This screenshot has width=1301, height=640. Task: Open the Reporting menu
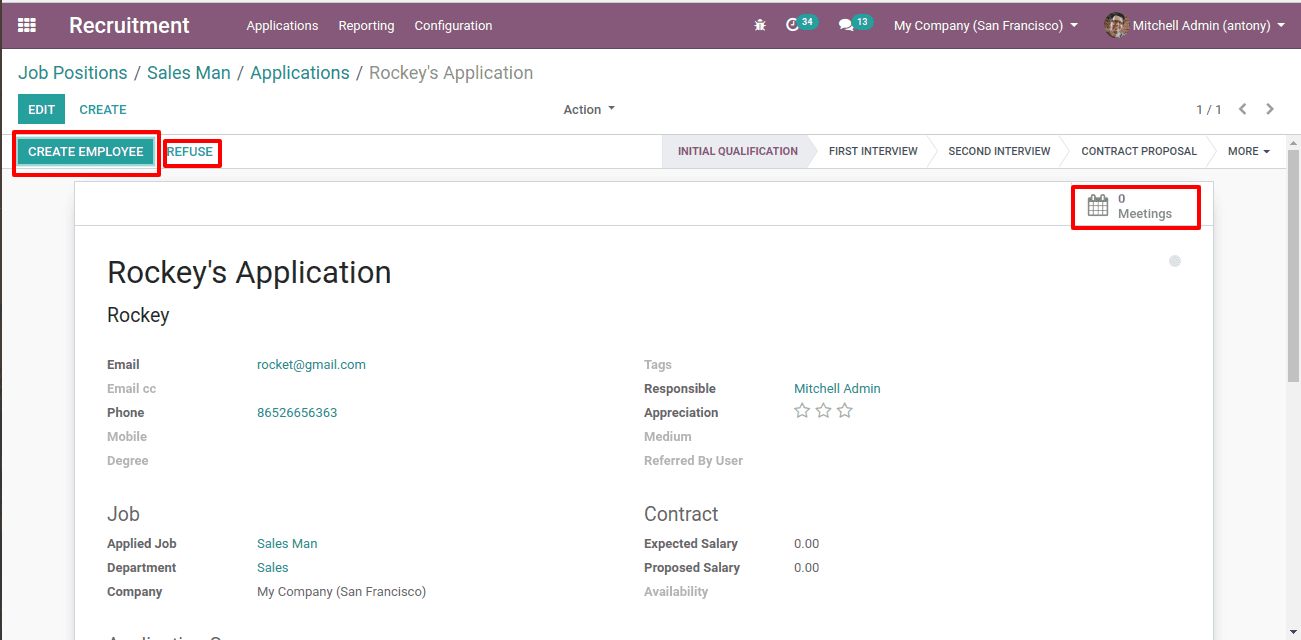point(366,25)
